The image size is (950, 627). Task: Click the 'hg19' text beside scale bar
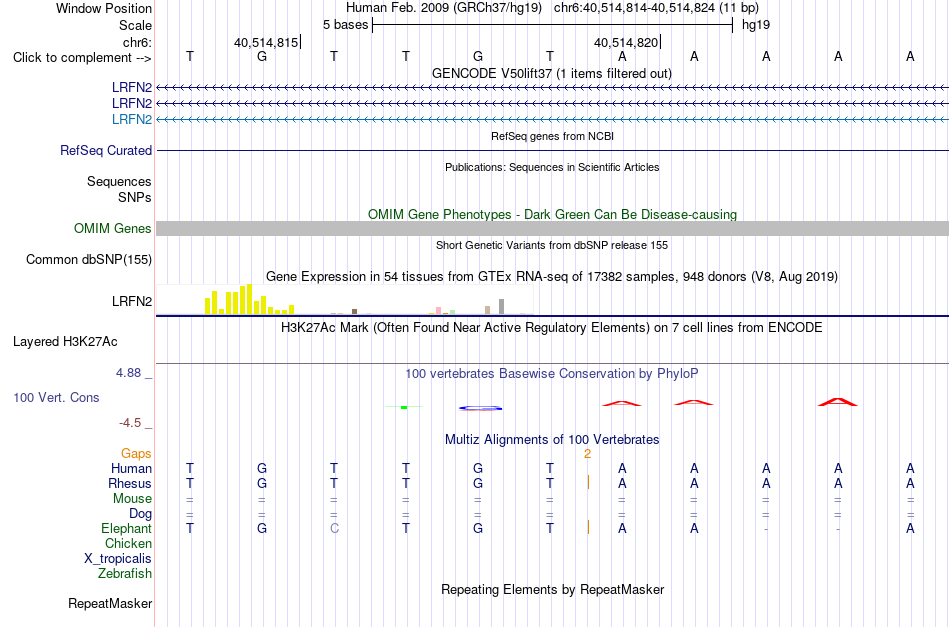click(x=756, y=25)
